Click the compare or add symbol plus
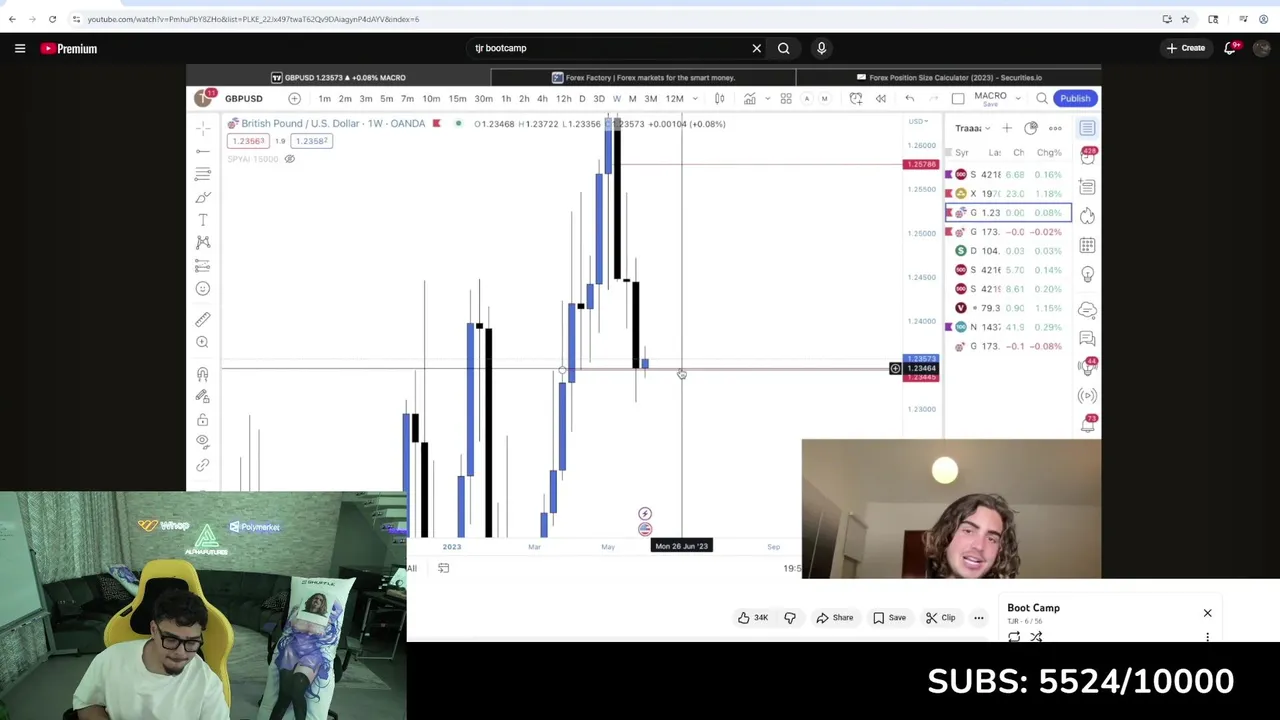Image resolution: width=1280 pixels, height=720 pixels. click(x=294, y=98)
